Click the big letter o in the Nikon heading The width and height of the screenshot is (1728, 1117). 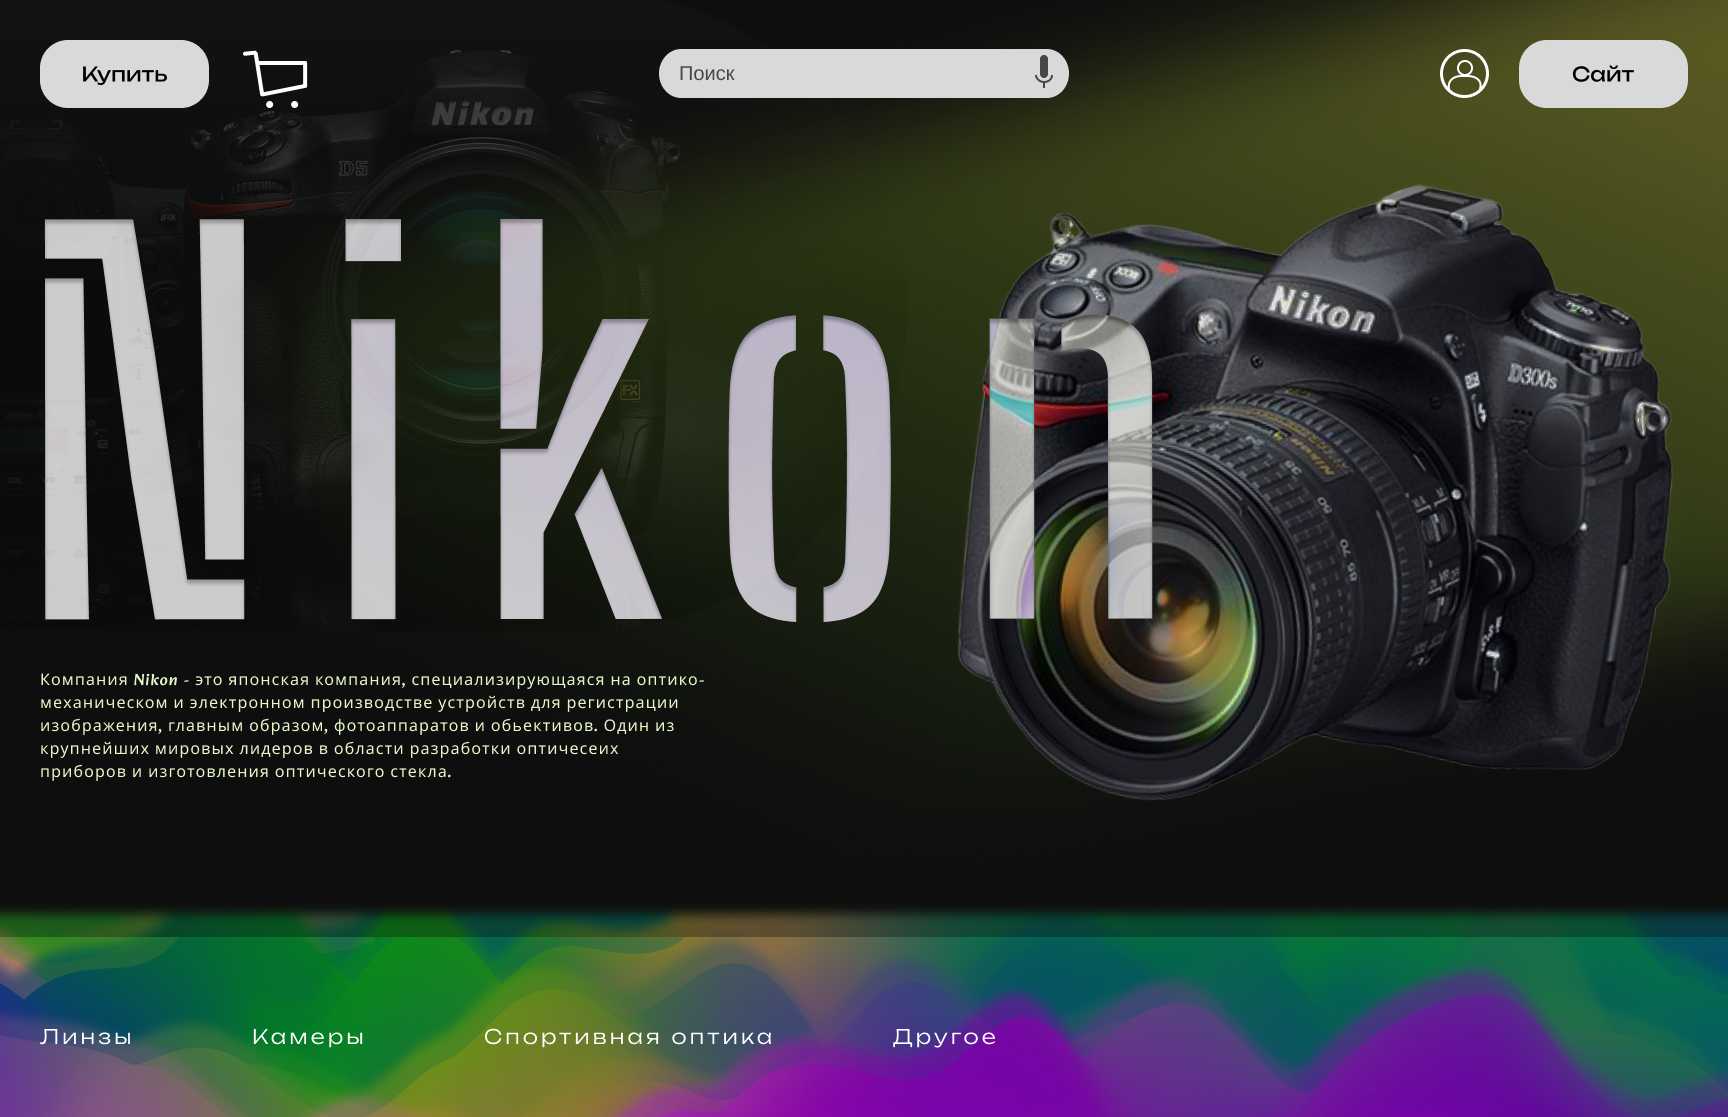[810, 468]
